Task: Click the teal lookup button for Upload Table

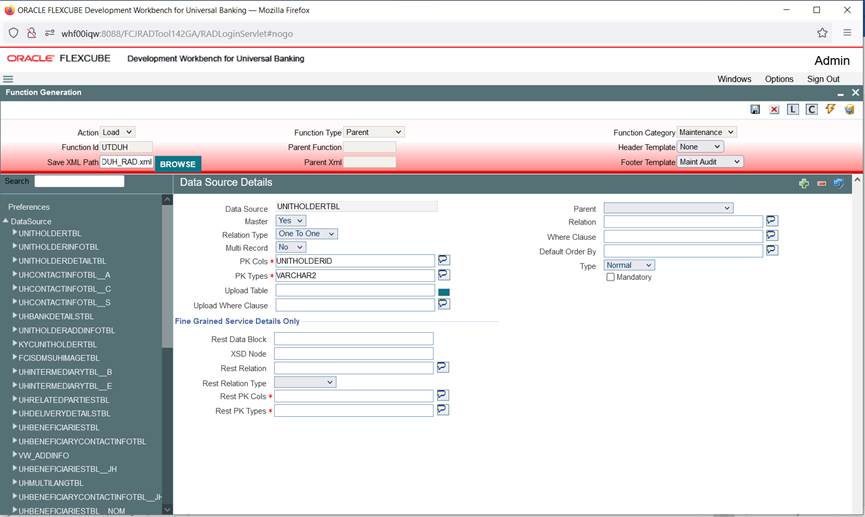Action: click(444, 292)
